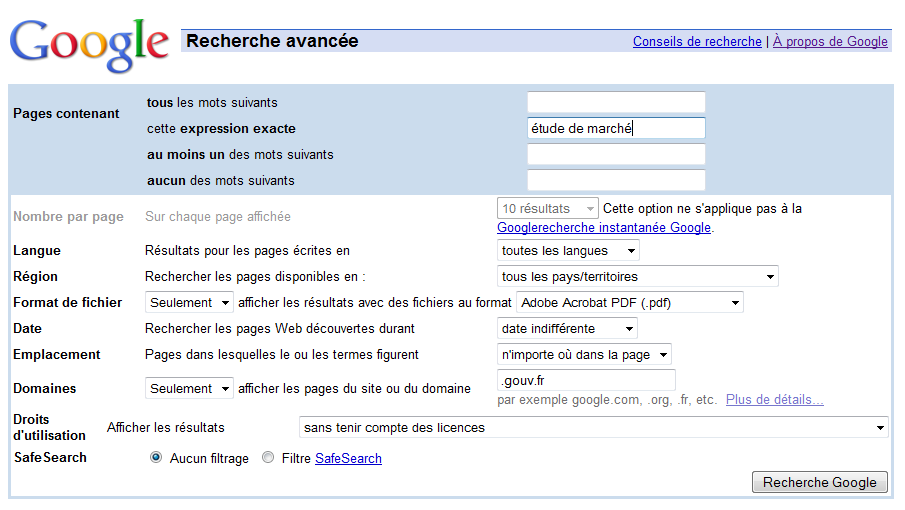Expand the sans tenir compte des licences dropdown
The height and width of the screenshot is (510, 905).
(x=593, y=428)
